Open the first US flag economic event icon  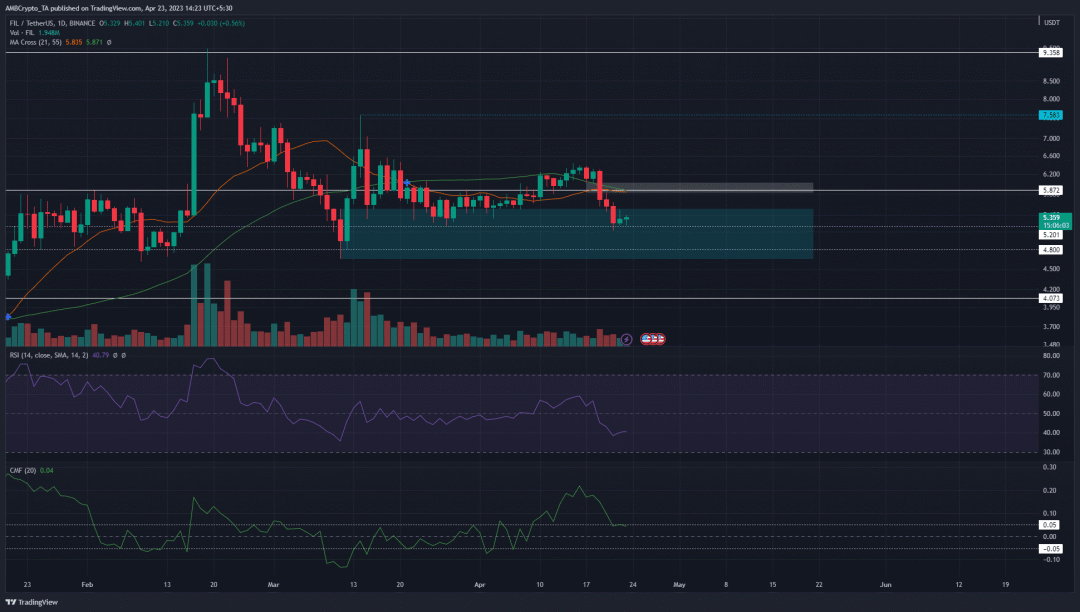645,339
